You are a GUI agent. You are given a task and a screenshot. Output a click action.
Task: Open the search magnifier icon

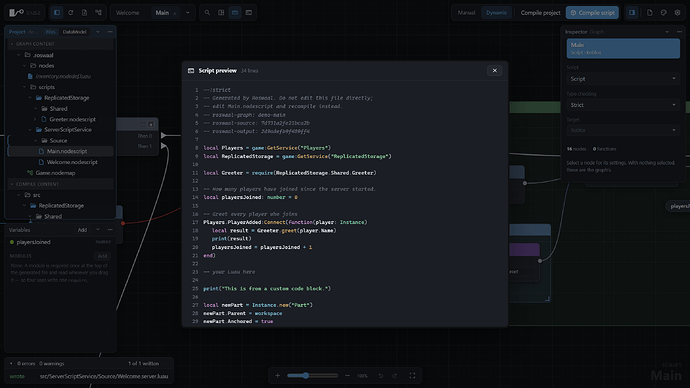click(207, 13)
